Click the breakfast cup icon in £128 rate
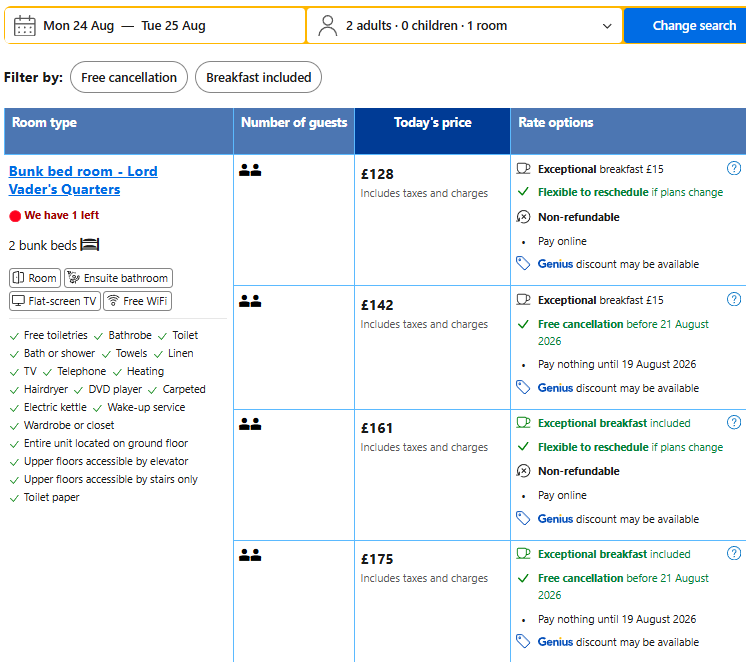Viewport: 746px width, 662px height. coord(523,168)
